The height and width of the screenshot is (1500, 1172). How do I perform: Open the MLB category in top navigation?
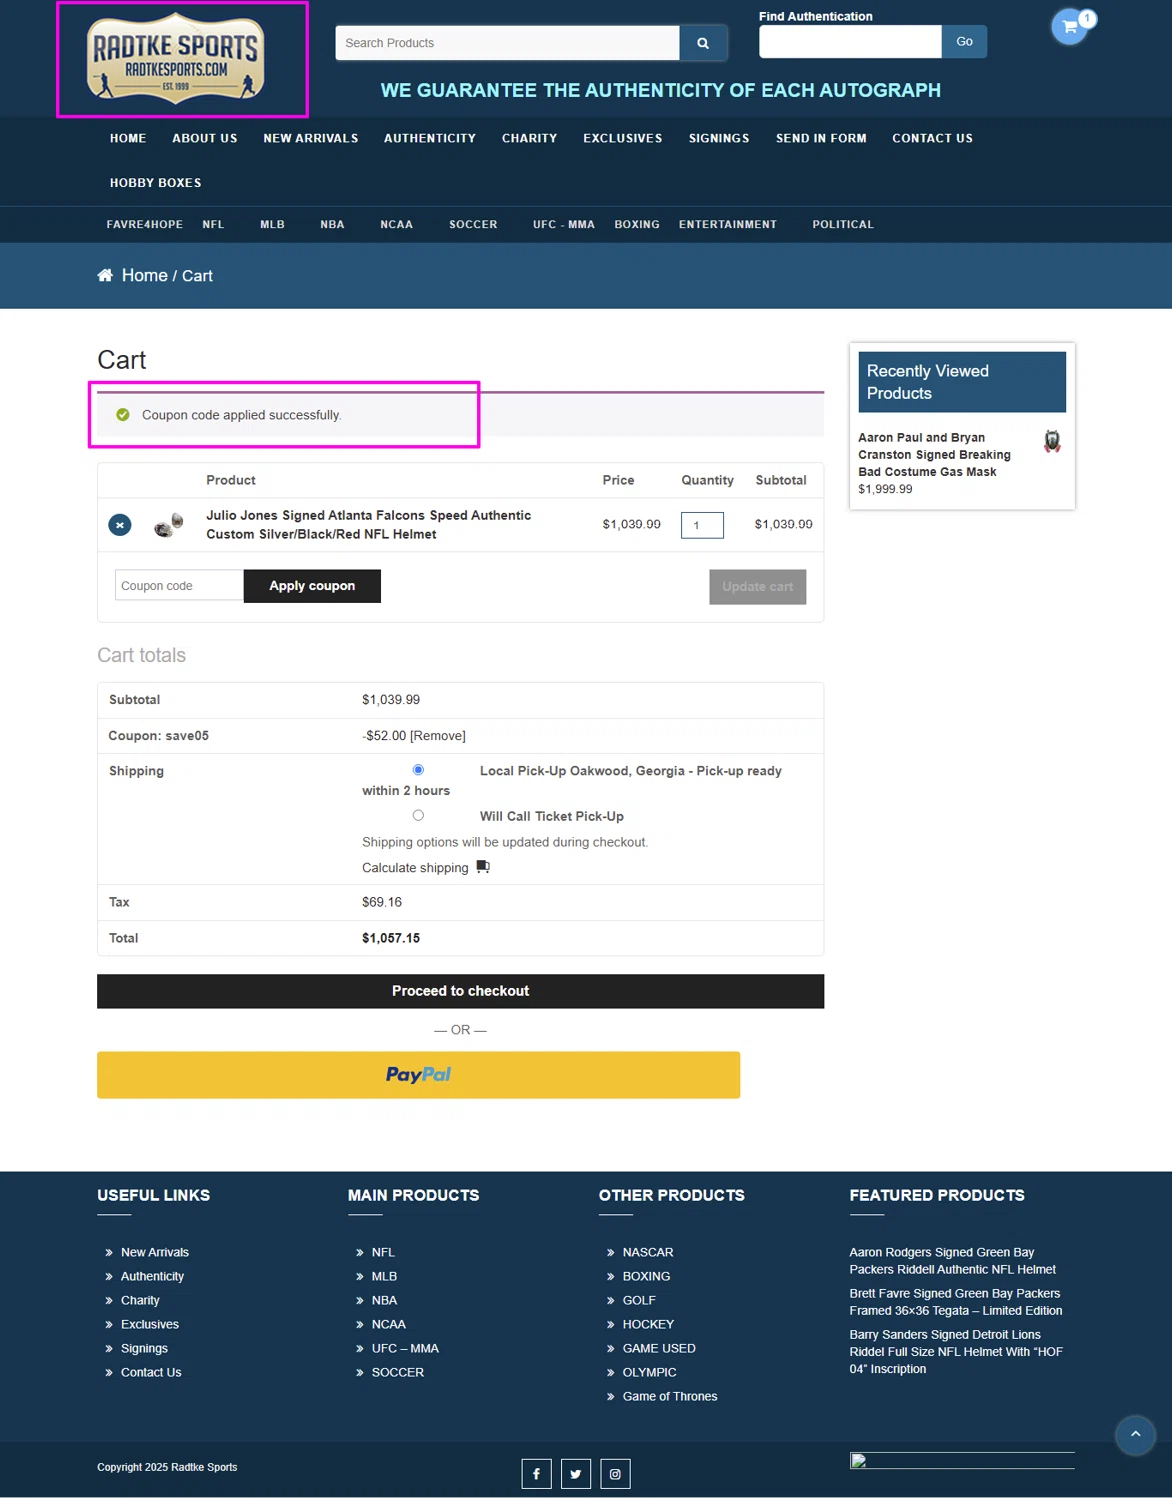point(273,225)
